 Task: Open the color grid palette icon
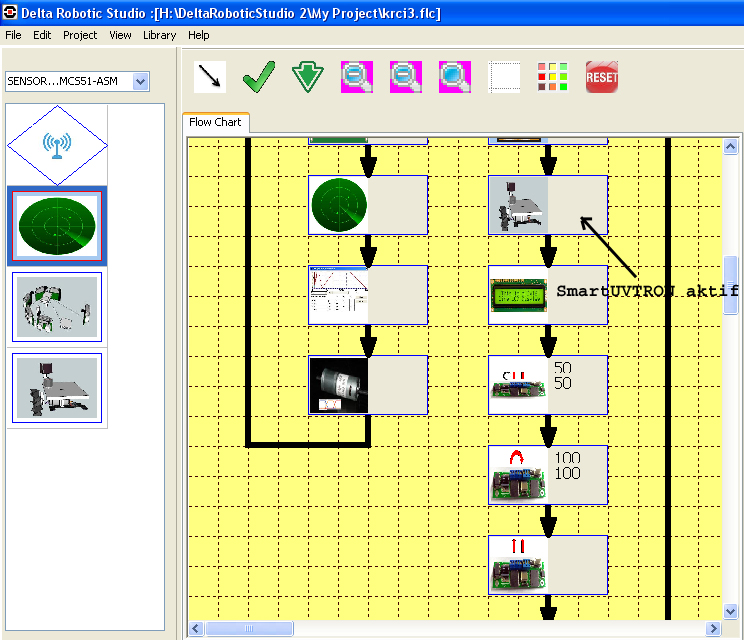pos(553,77)
